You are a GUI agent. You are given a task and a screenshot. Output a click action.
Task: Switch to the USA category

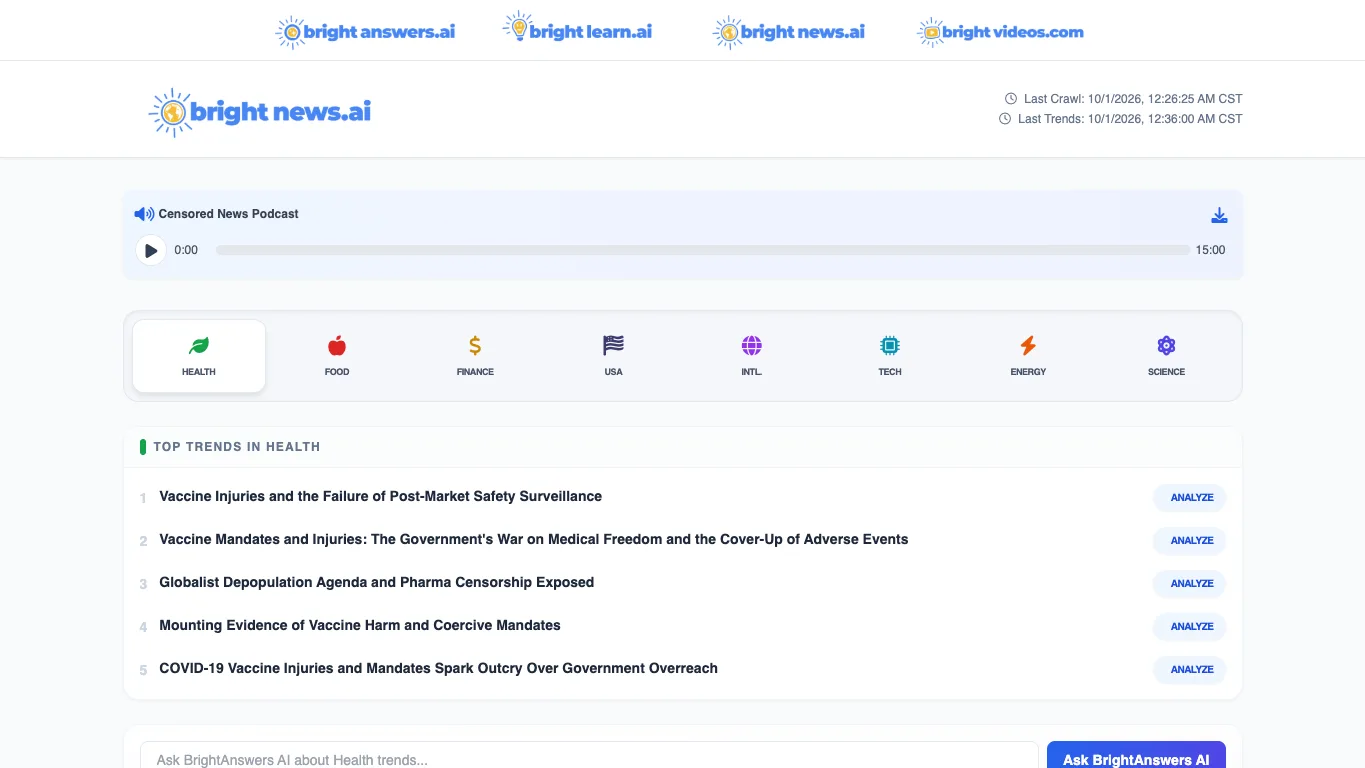613,356
